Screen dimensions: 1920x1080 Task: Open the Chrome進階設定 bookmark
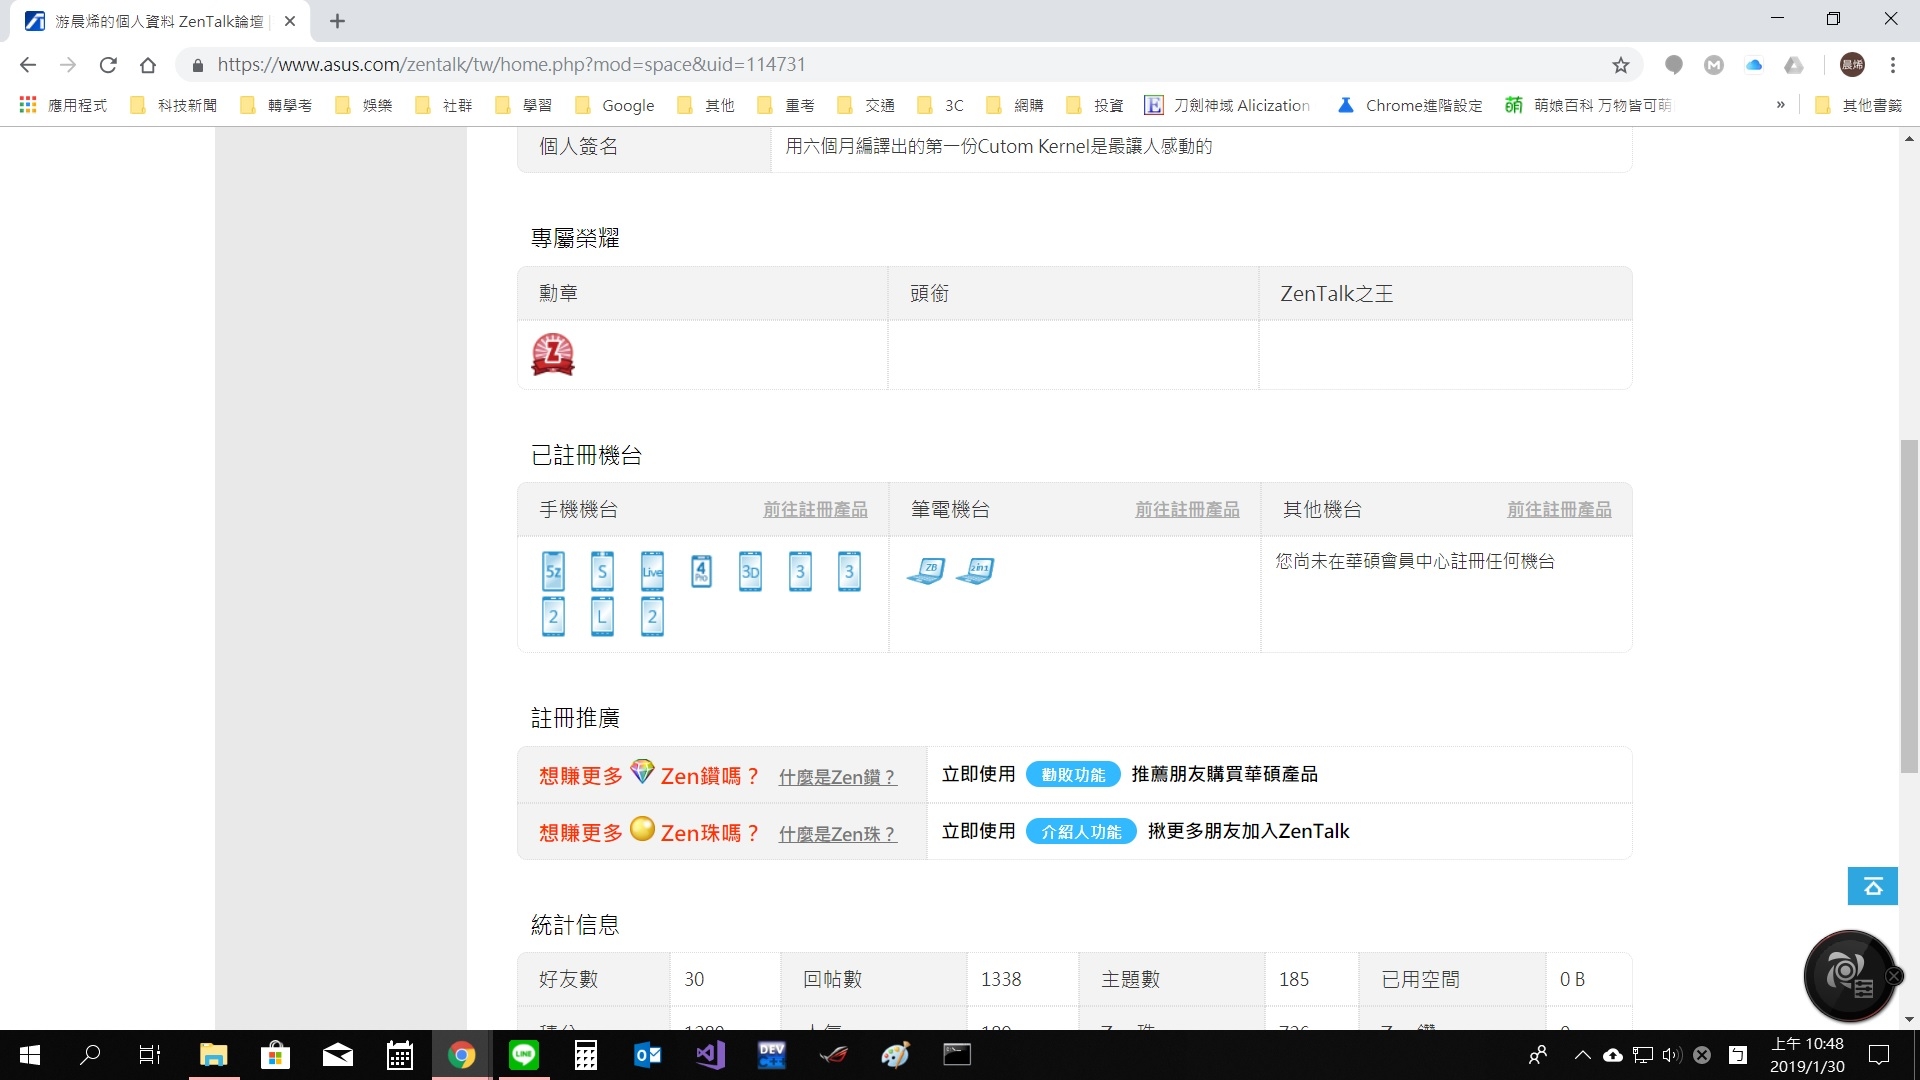[1410, 105]
